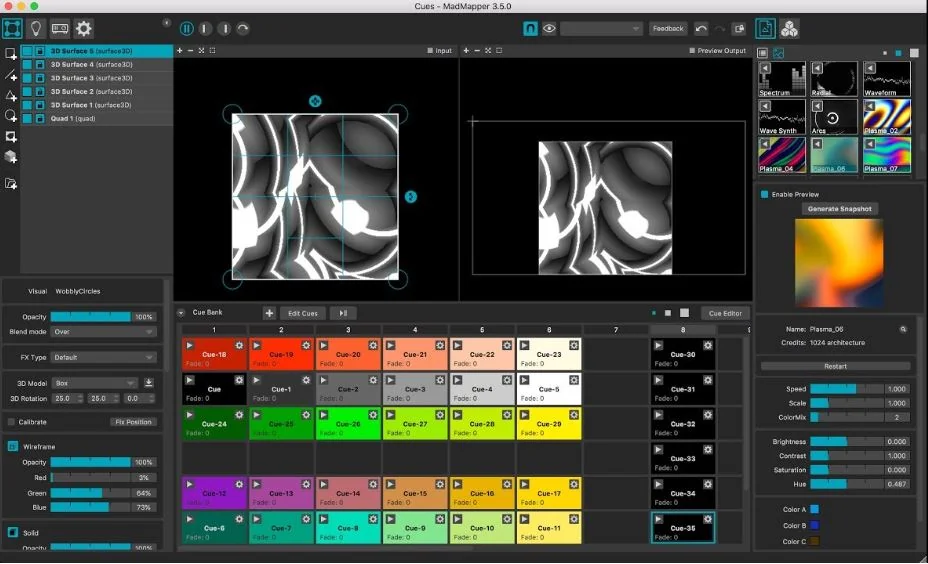Open the Color B swatch
This screenshot has width=928, height=564.
coord(814,525)
